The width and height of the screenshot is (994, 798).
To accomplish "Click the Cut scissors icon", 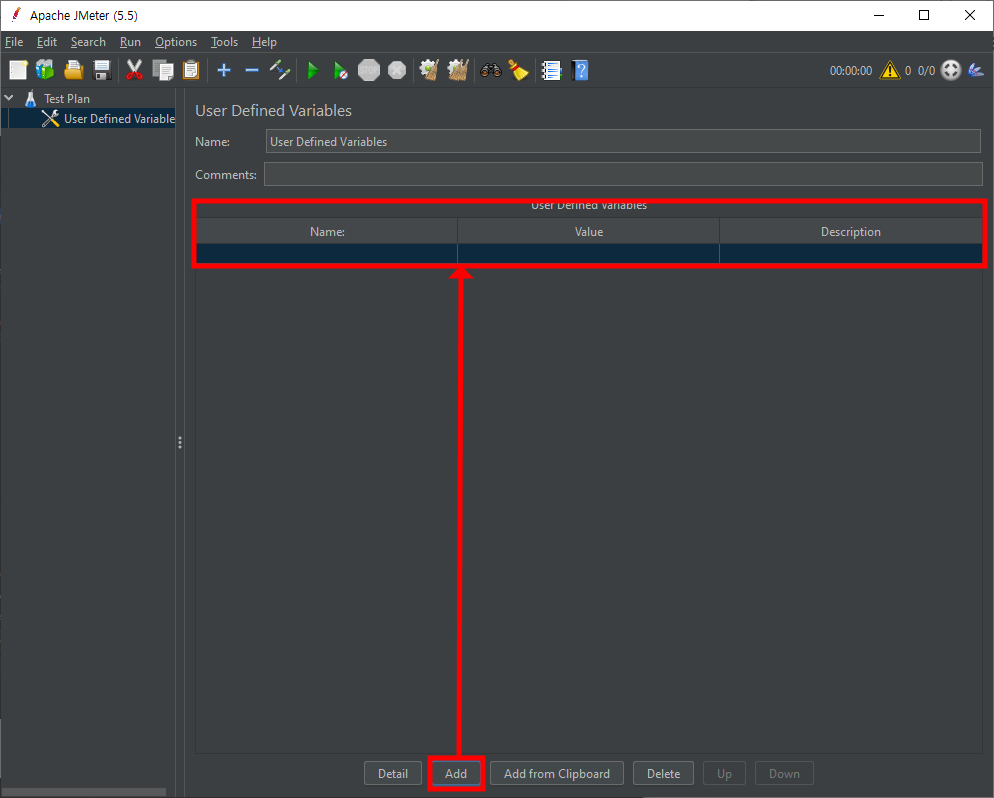I will click(134, 70).
